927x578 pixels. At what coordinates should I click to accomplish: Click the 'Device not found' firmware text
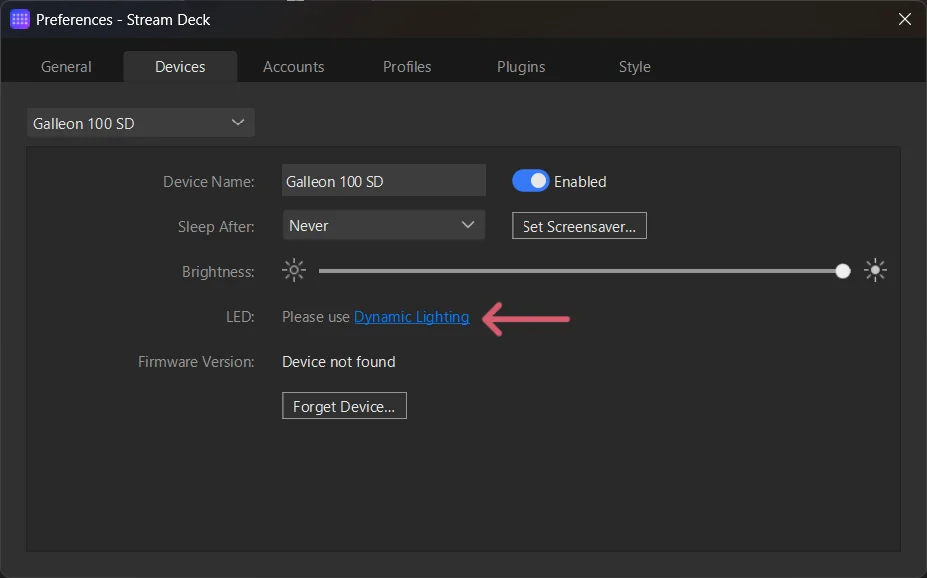tap(339, 362)
